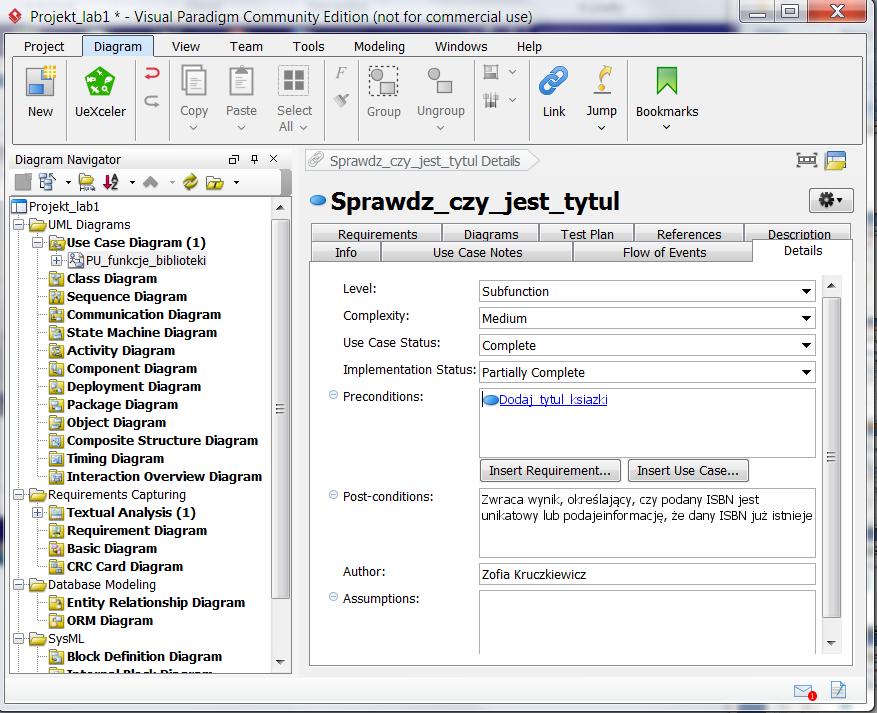877x713 pixels.
Task: Click the distribute shapes icon
Action: point(491,101)
